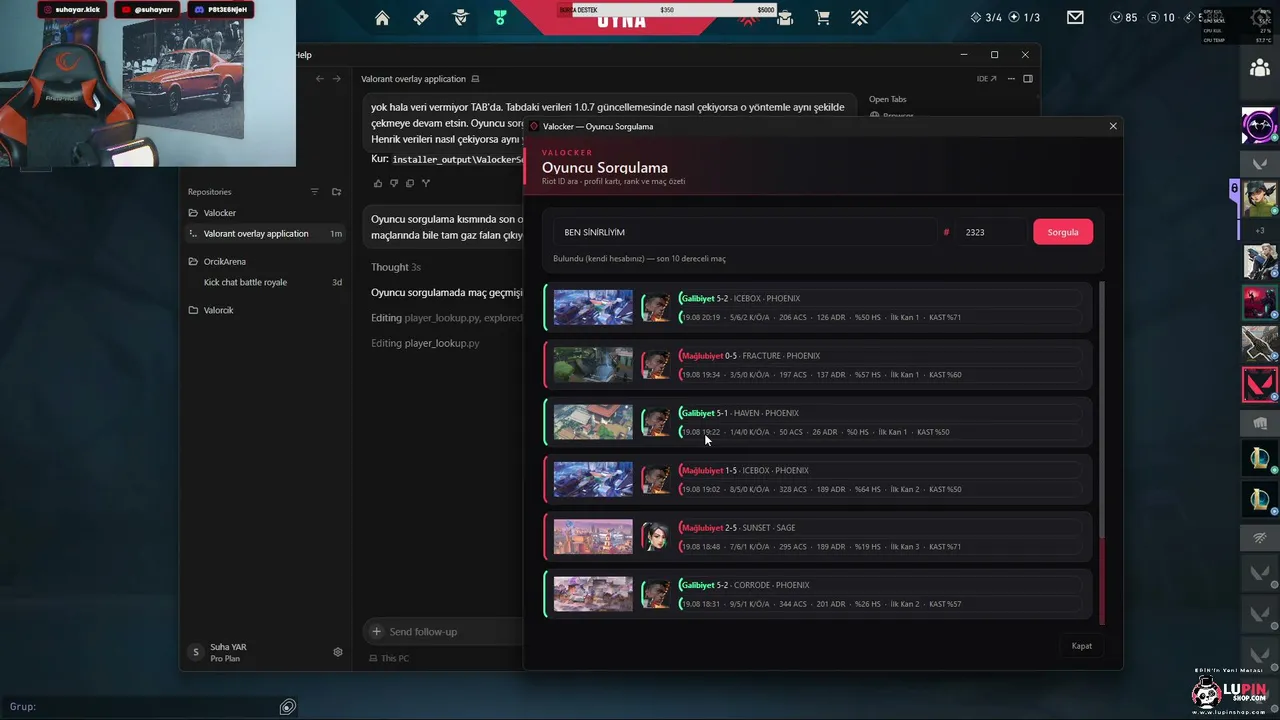Click the Repositories heading
Image resolution: width=1280 pixels, height=720 pixels.
click(209, 192)
